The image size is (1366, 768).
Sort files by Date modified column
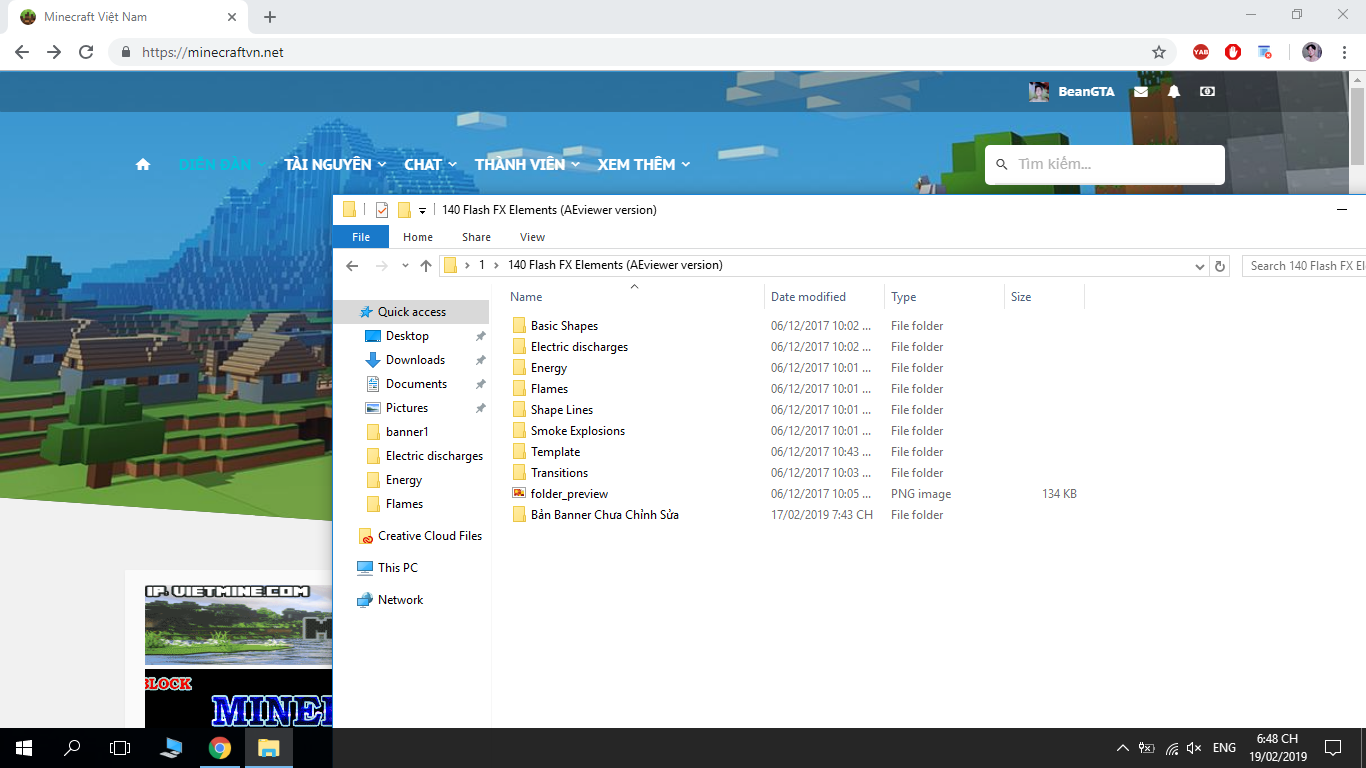coord(808,297)
